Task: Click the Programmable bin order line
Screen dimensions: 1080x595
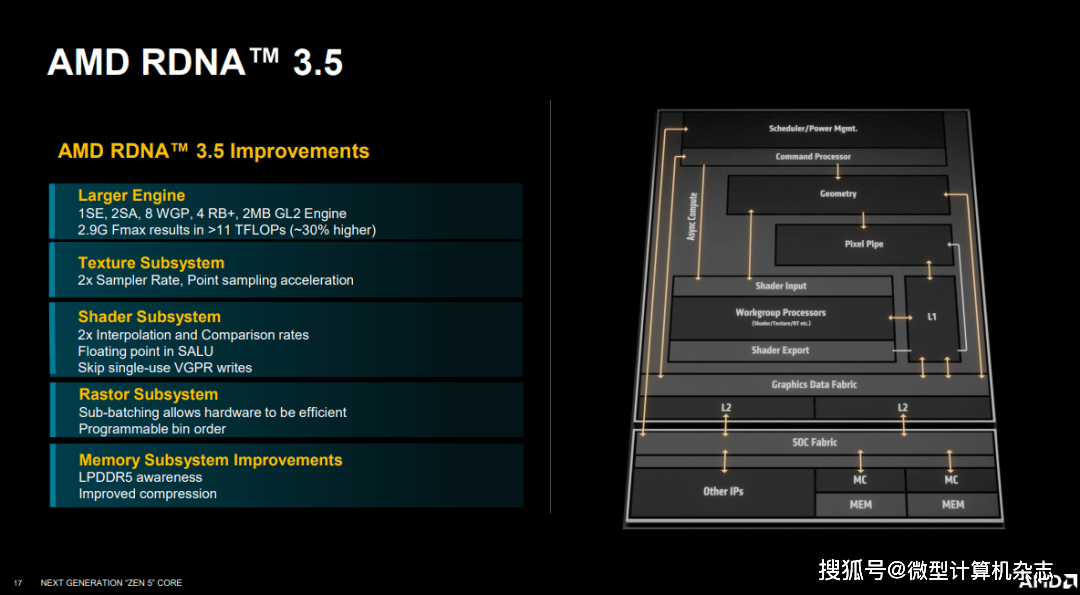Action: (152, 429)
